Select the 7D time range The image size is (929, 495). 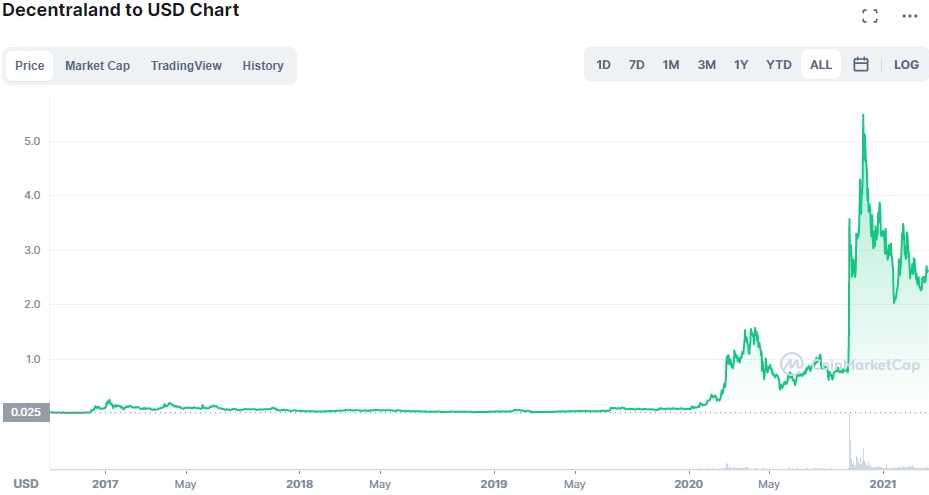coord(636,65)
